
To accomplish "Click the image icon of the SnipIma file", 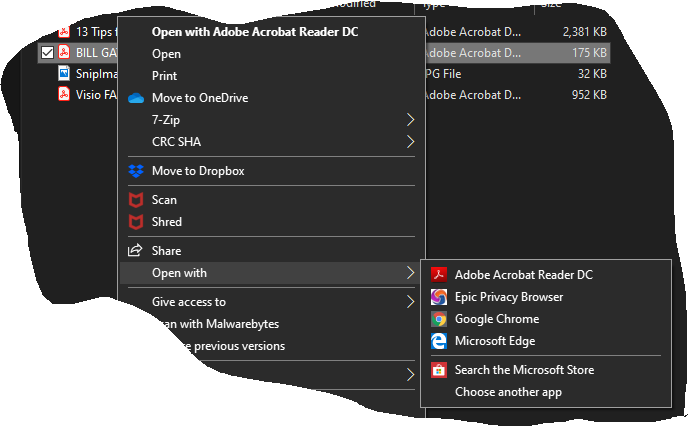I will [x=64, y=73].
